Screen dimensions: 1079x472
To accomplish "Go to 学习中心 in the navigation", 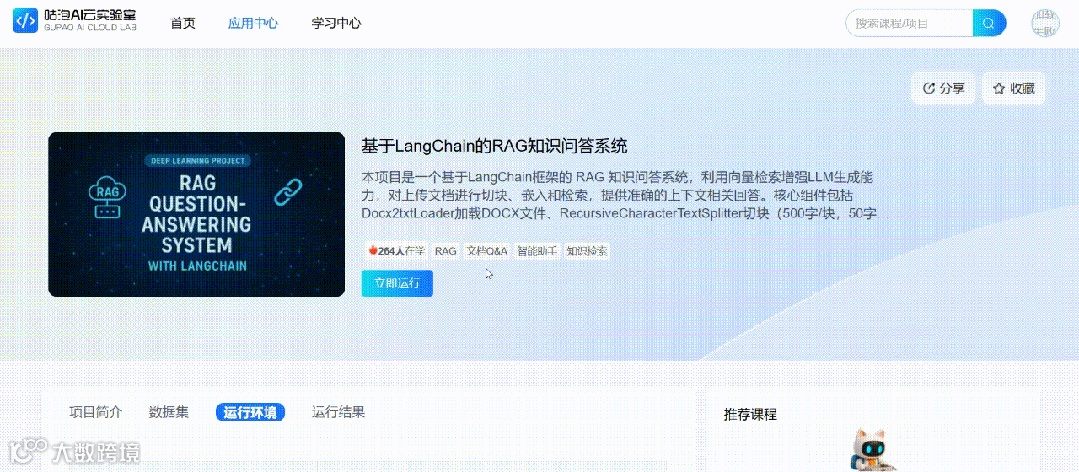I will coord(336,23).
